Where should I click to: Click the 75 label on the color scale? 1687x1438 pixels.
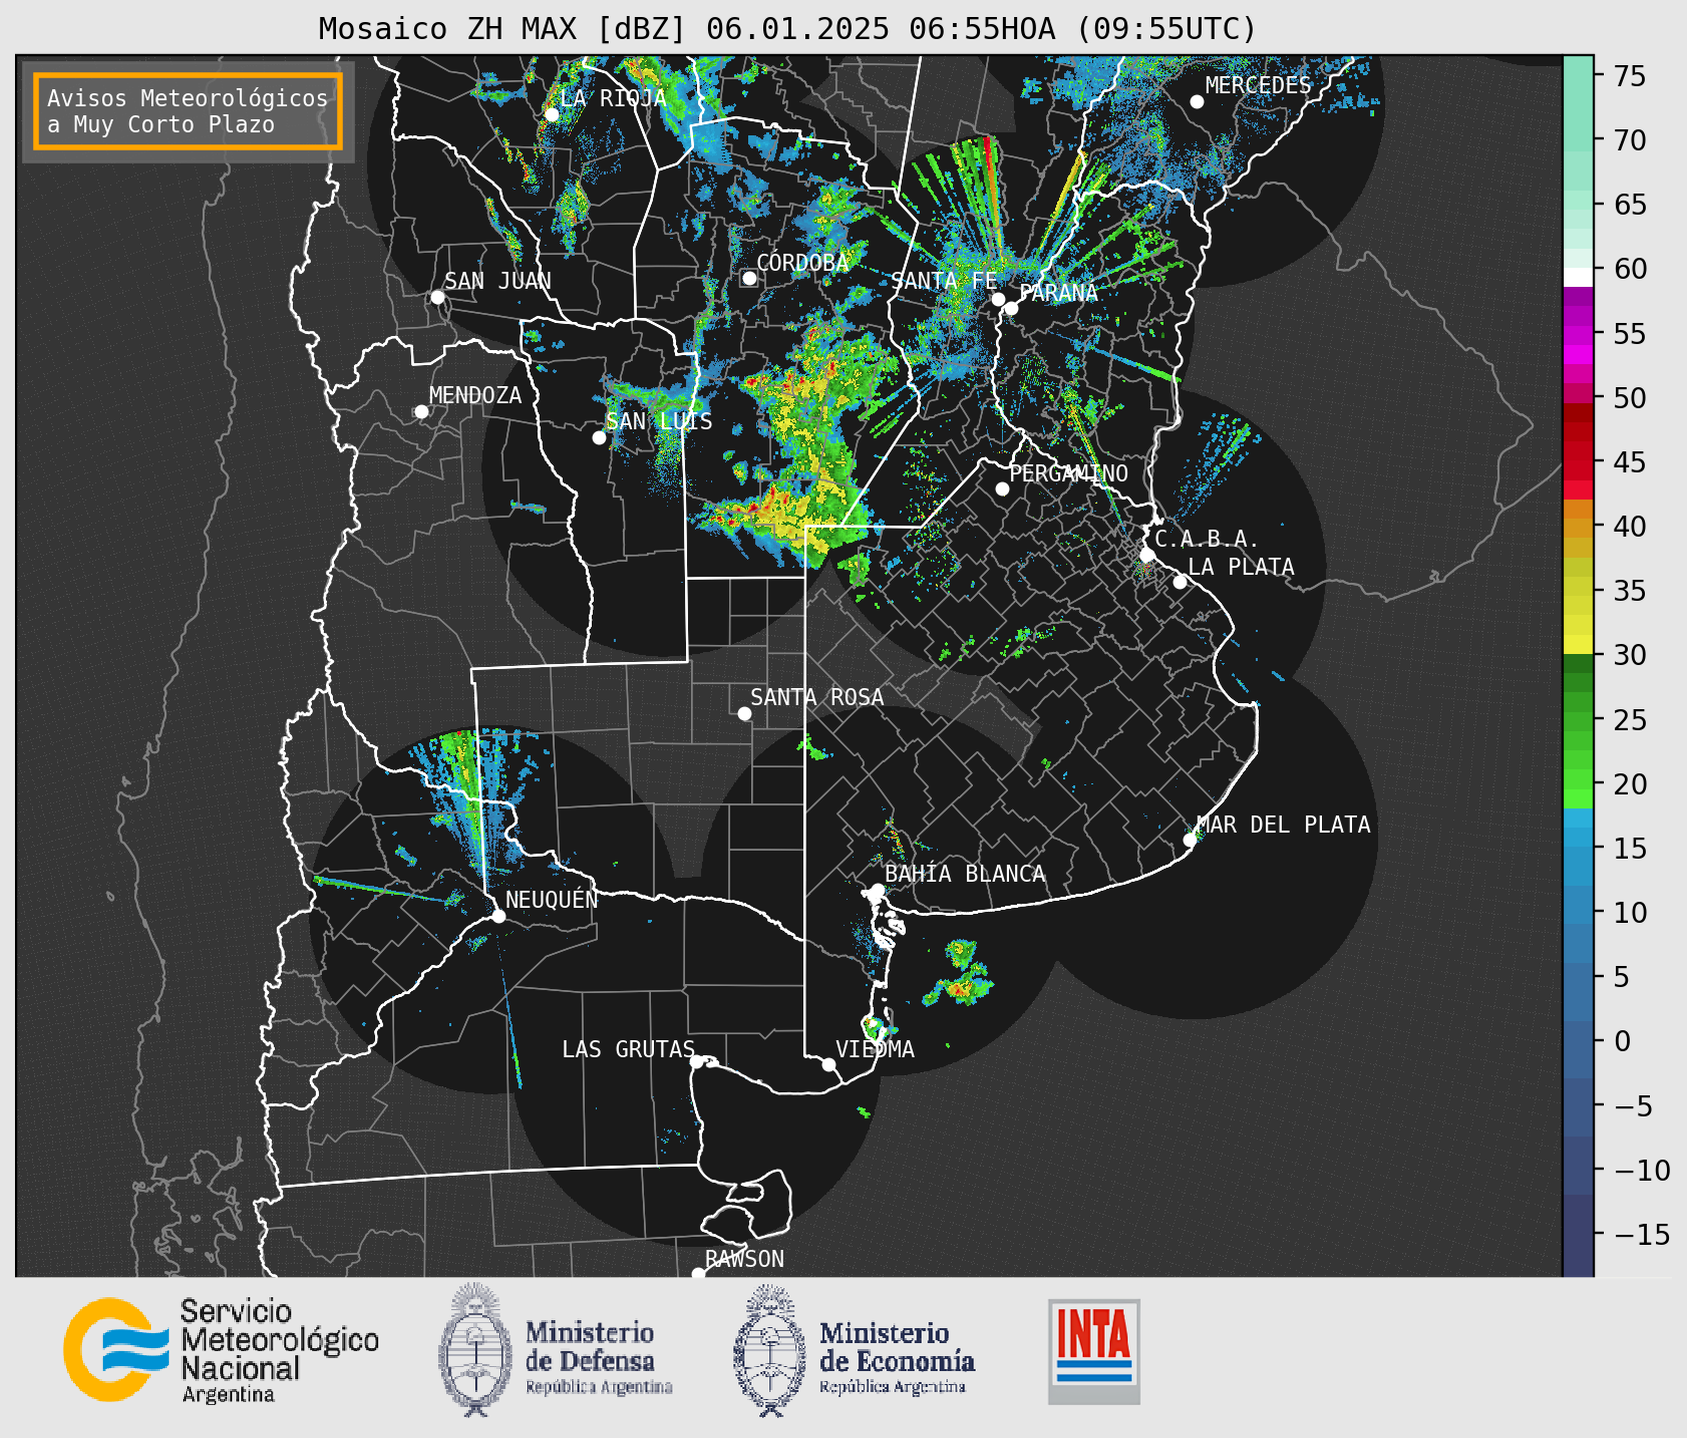click(x=1628, y=76)
